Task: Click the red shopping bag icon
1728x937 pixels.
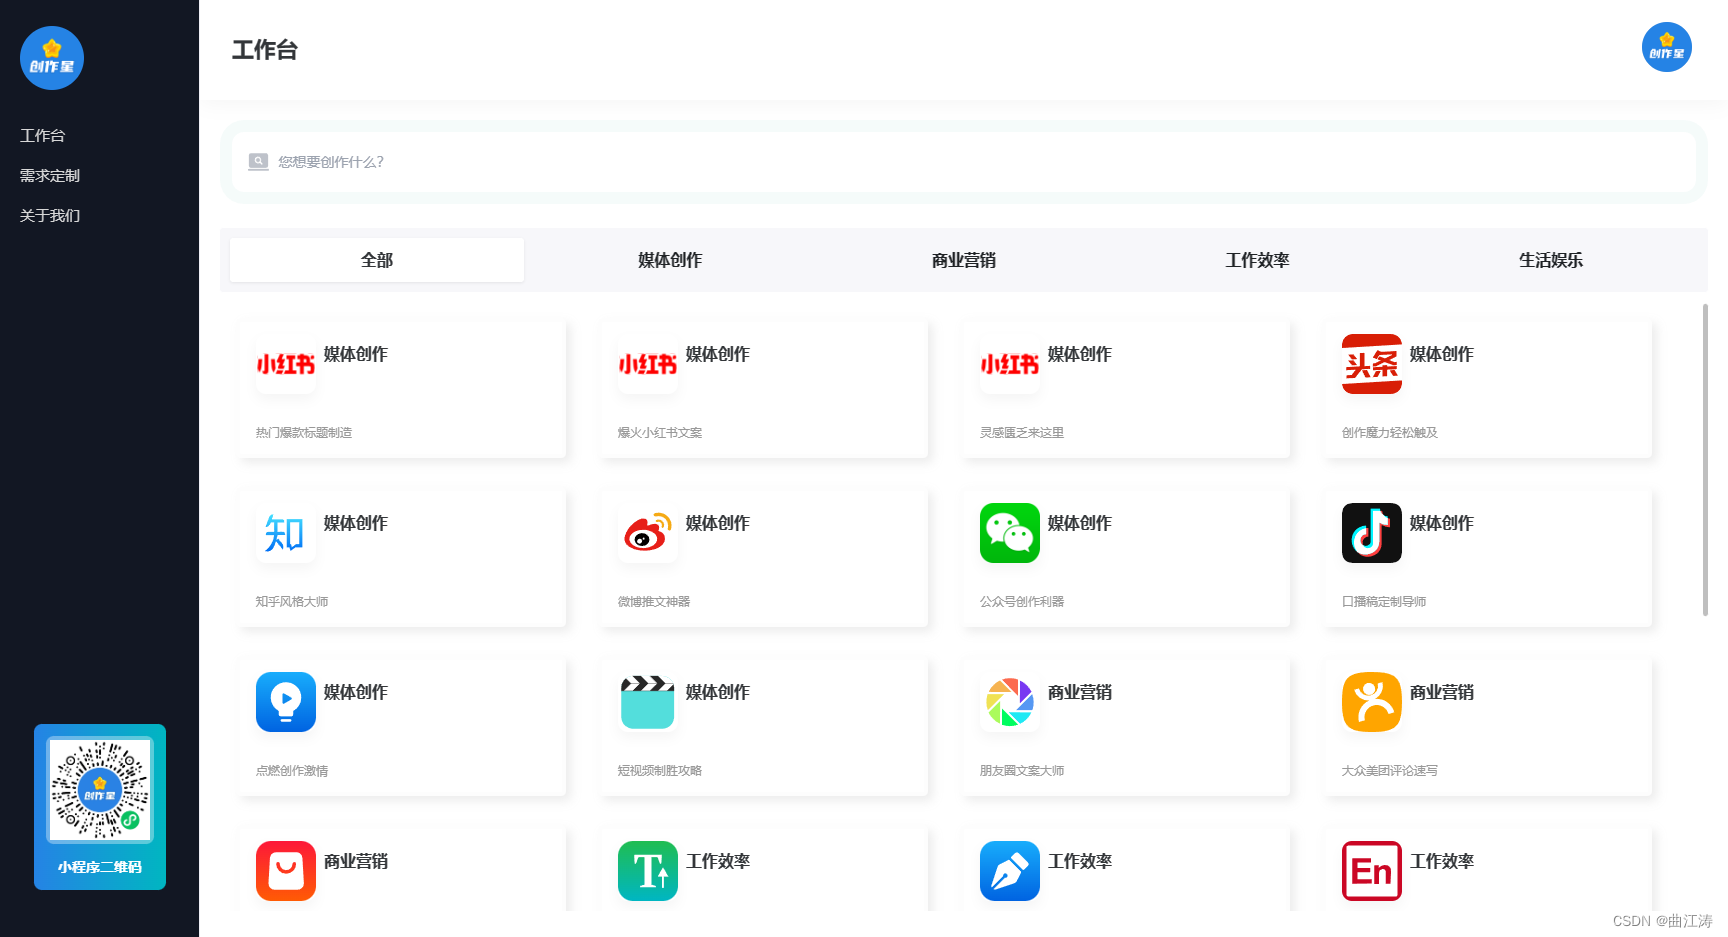Action: (x=286, y=871)
